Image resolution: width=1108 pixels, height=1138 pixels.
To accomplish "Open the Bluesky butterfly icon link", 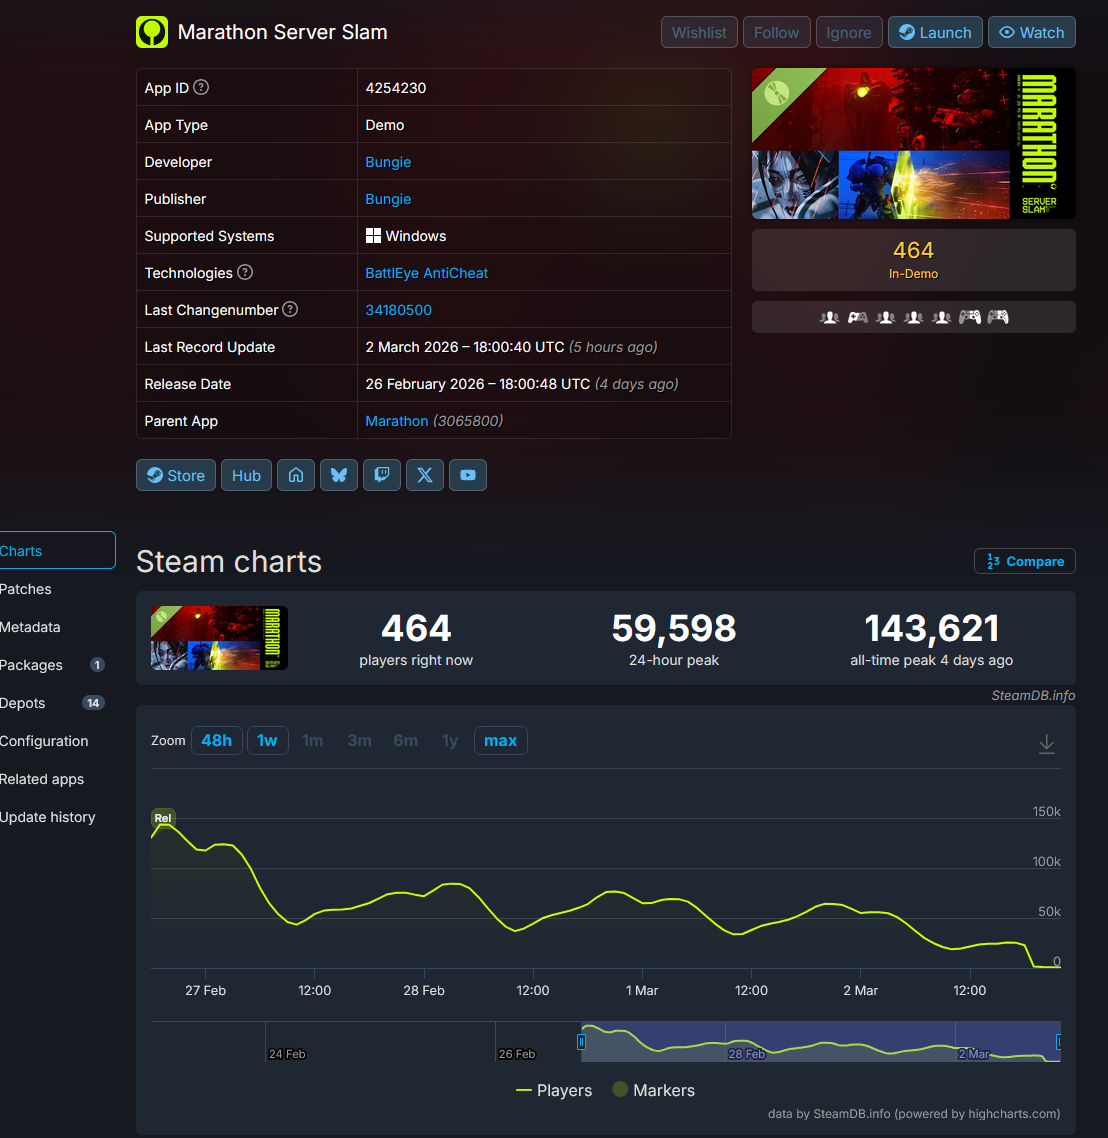I will click(339, 475).
